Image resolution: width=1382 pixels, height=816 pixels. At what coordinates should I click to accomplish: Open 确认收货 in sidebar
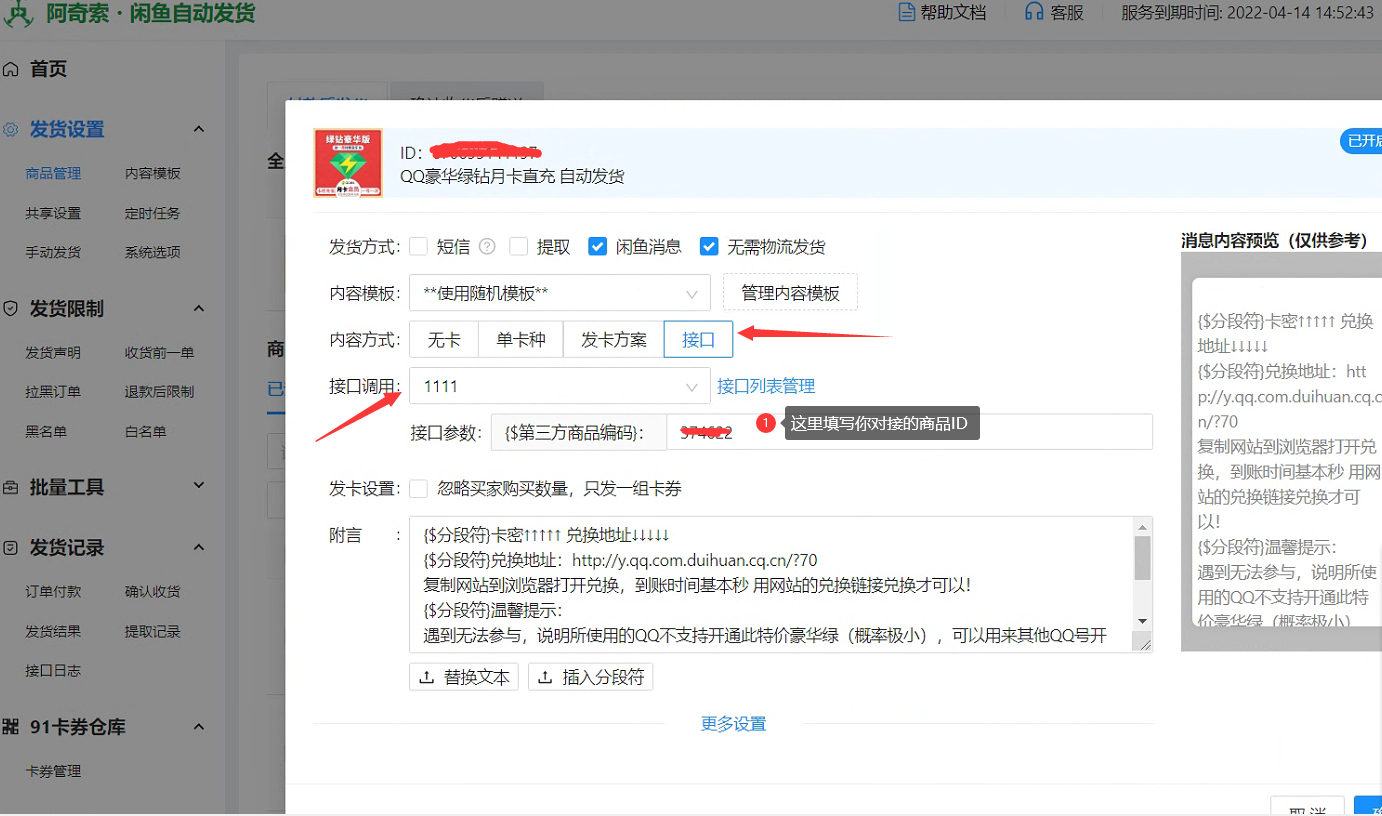point(153,591)
